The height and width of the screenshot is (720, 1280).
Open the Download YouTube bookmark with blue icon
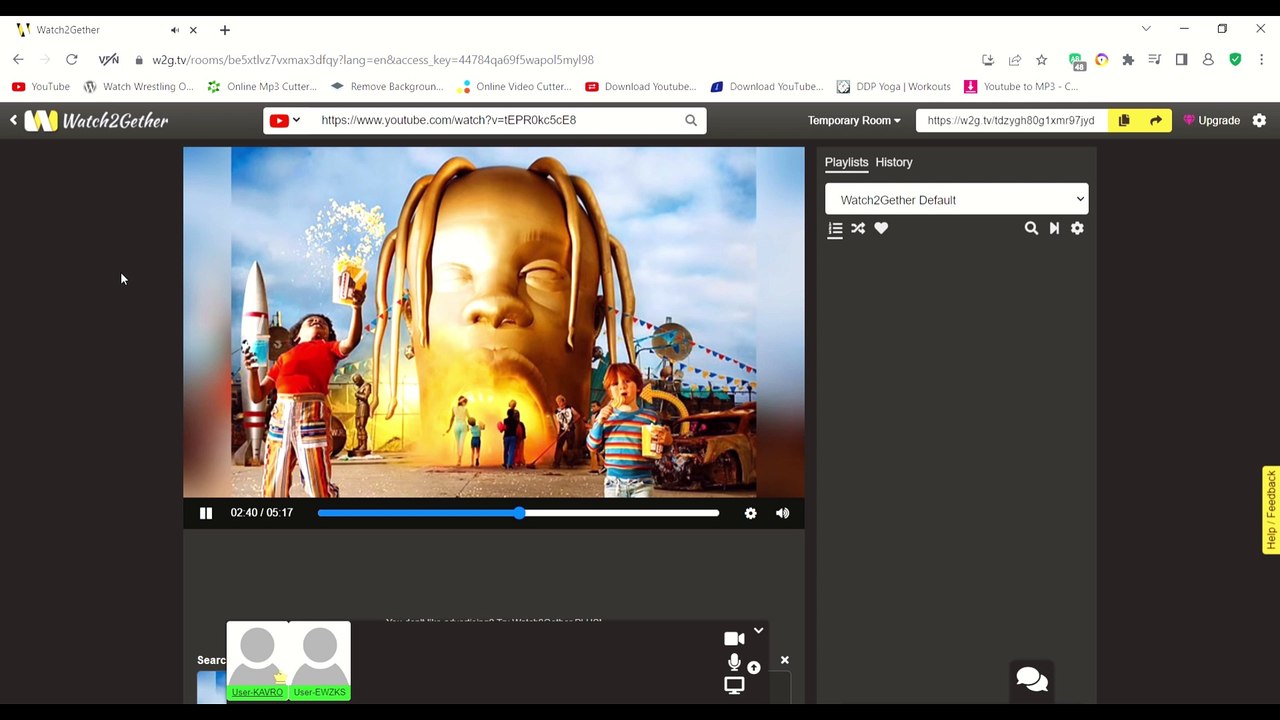(767, 87)
